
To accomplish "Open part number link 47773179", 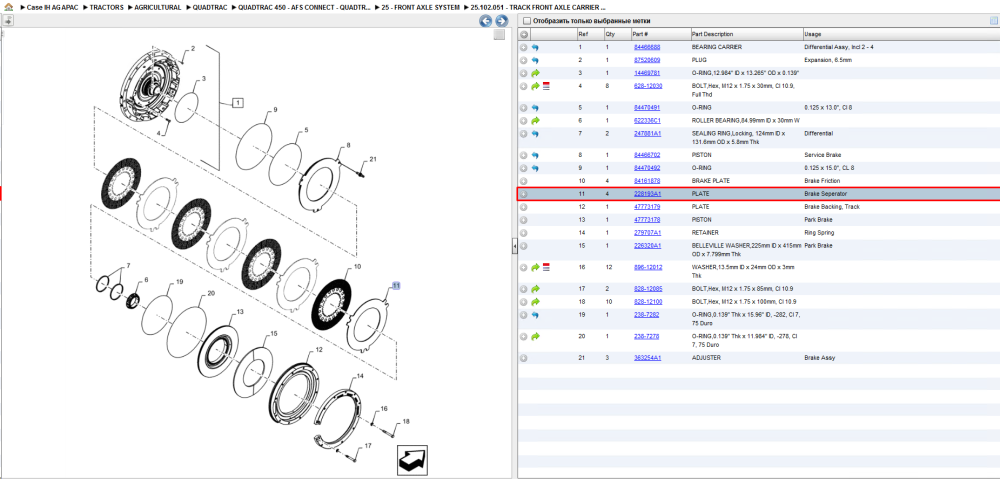I will click(647, 207).
